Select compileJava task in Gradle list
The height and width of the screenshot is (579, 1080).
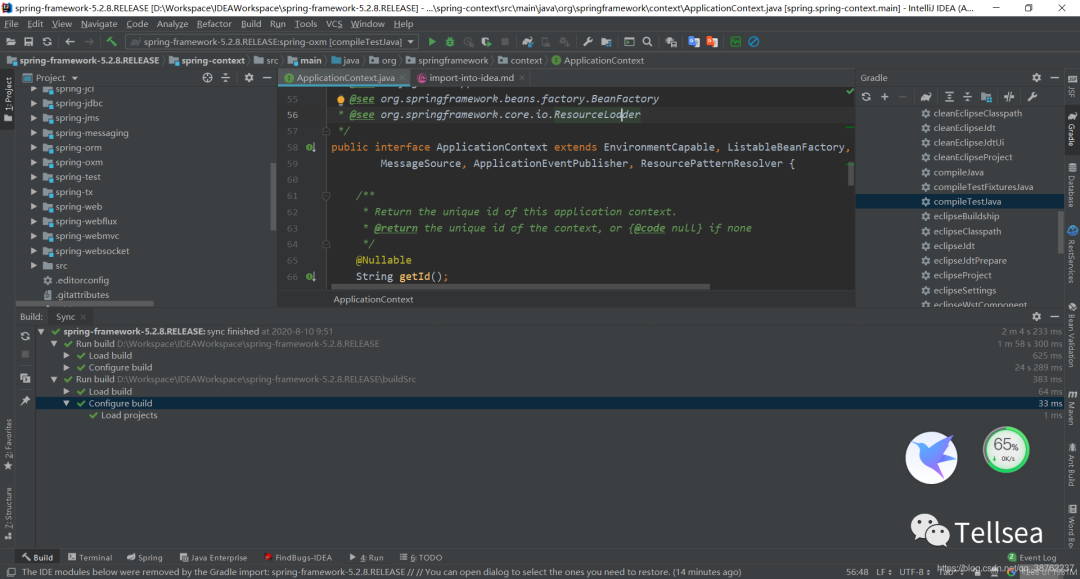point(958,172)
